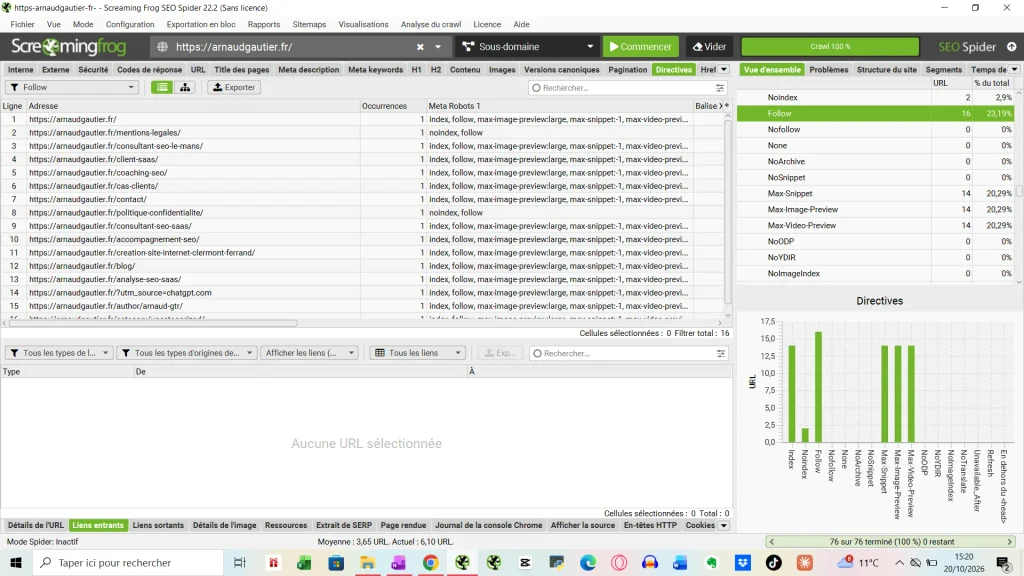Switch to the Problèmes tab

[x=829, y=70]
